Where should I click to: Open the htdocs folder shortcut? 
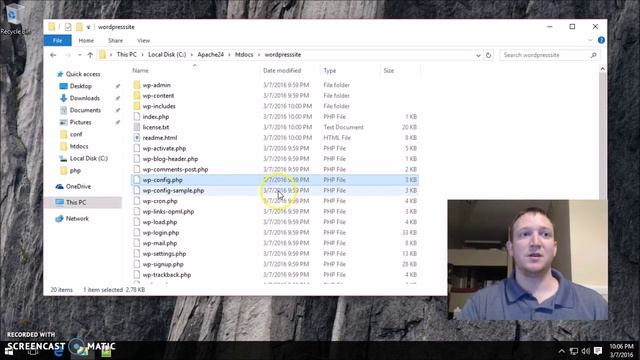tap(78, 146)
